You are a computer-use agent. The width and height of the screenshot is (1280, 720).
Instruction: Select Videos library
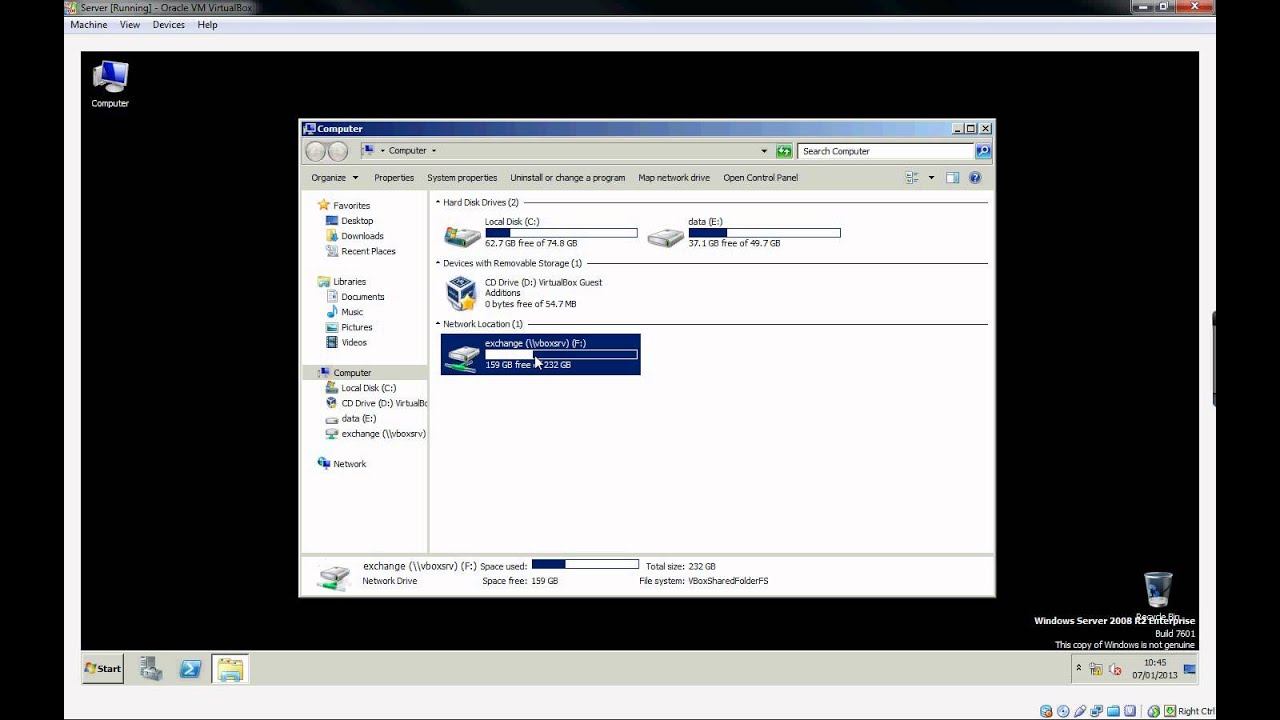point(346,342)
